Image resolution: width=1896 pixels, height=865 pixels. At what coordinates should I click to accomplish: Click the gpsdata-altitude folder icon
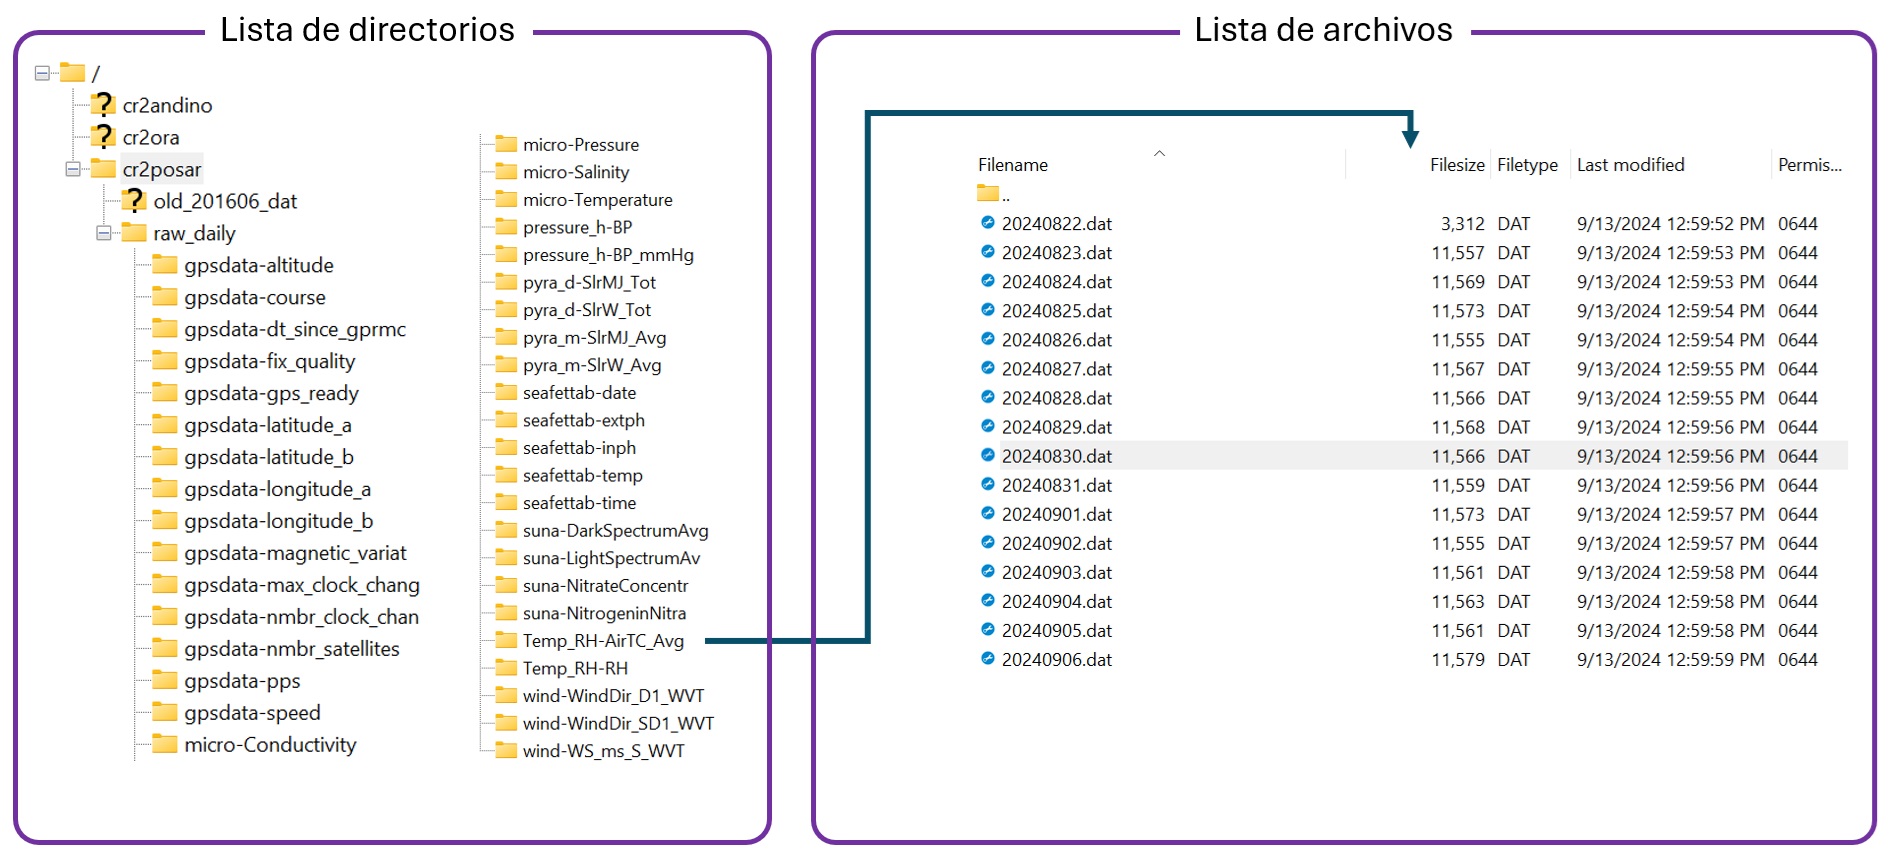pyautogui.click(x=164, y=264)
